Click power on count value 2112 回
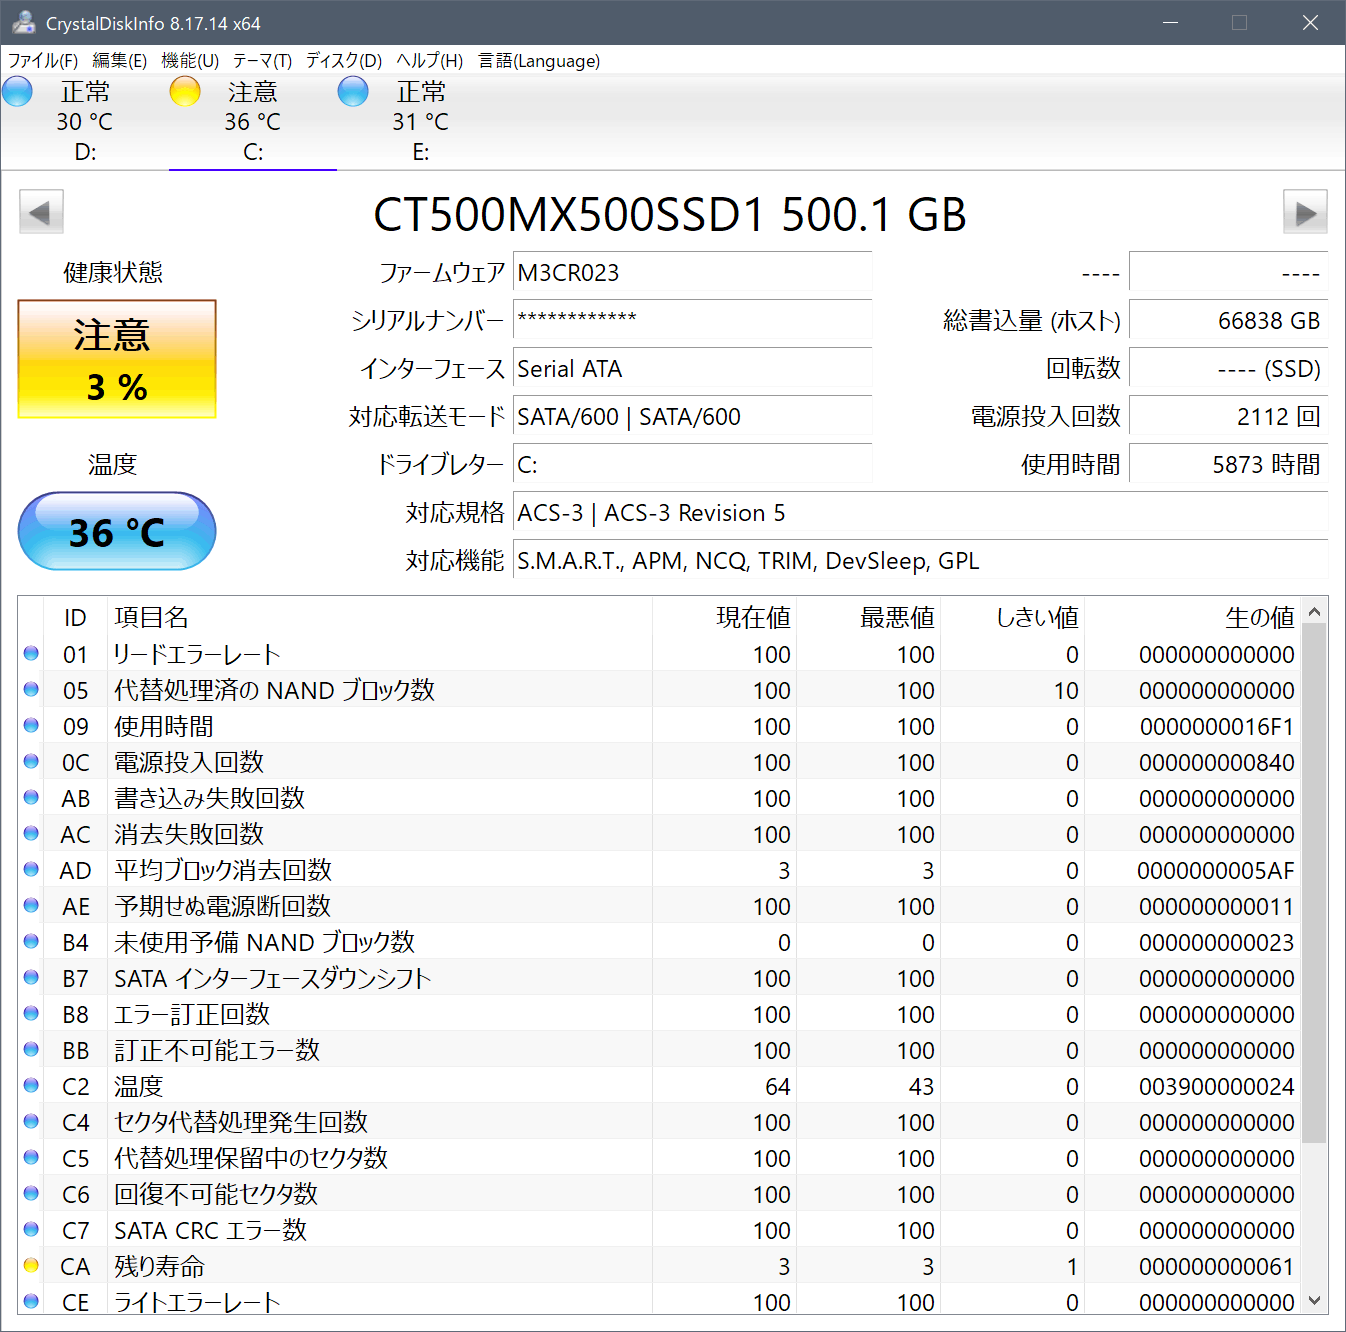Screen dimensions: 1346x1332 (1228, 416)
